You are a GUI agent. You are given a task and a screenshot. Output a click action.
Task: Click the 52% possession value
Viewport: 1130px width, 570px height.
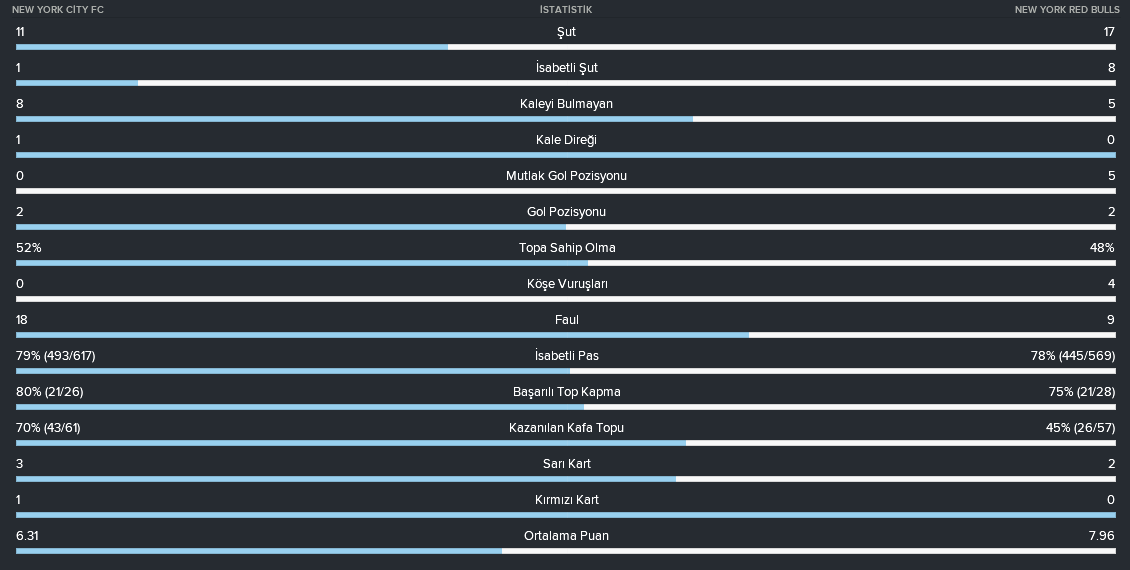click(29, 248)
